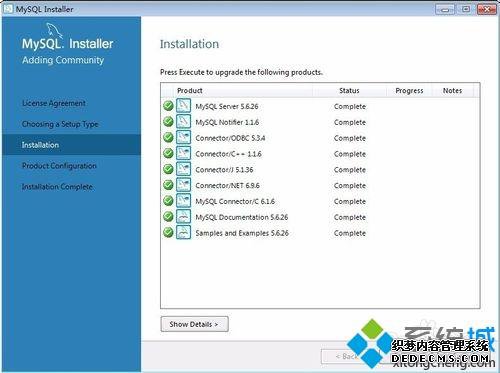Sort by the Status column header

click(x=349, y=91)
